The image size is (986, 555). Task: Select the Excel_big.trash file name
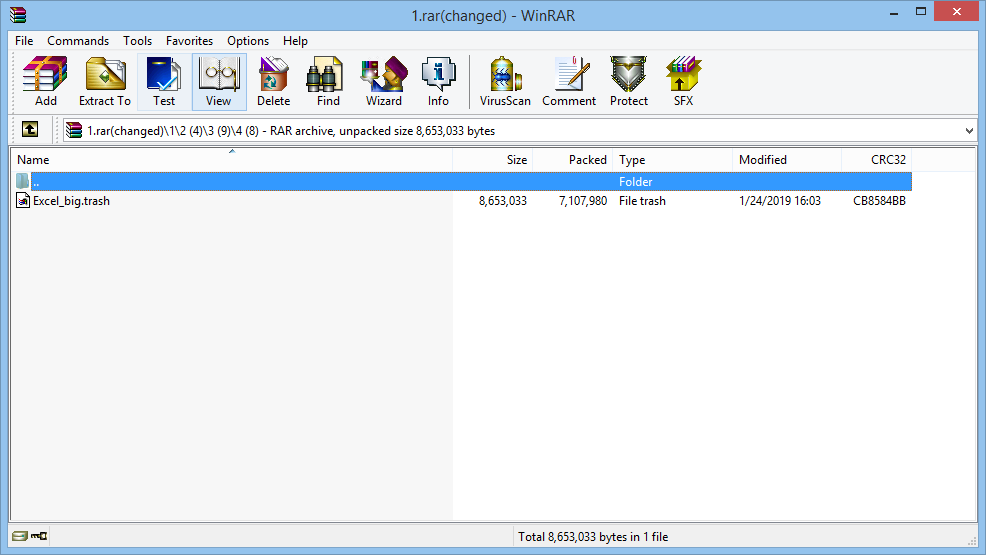click(71, 201)
